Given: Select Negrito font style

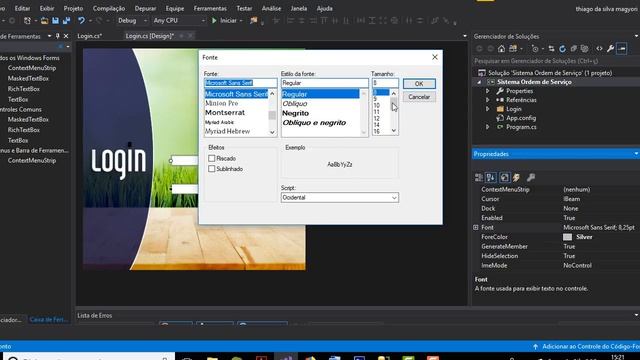Looking at the screenshot, I should point(296,113).
